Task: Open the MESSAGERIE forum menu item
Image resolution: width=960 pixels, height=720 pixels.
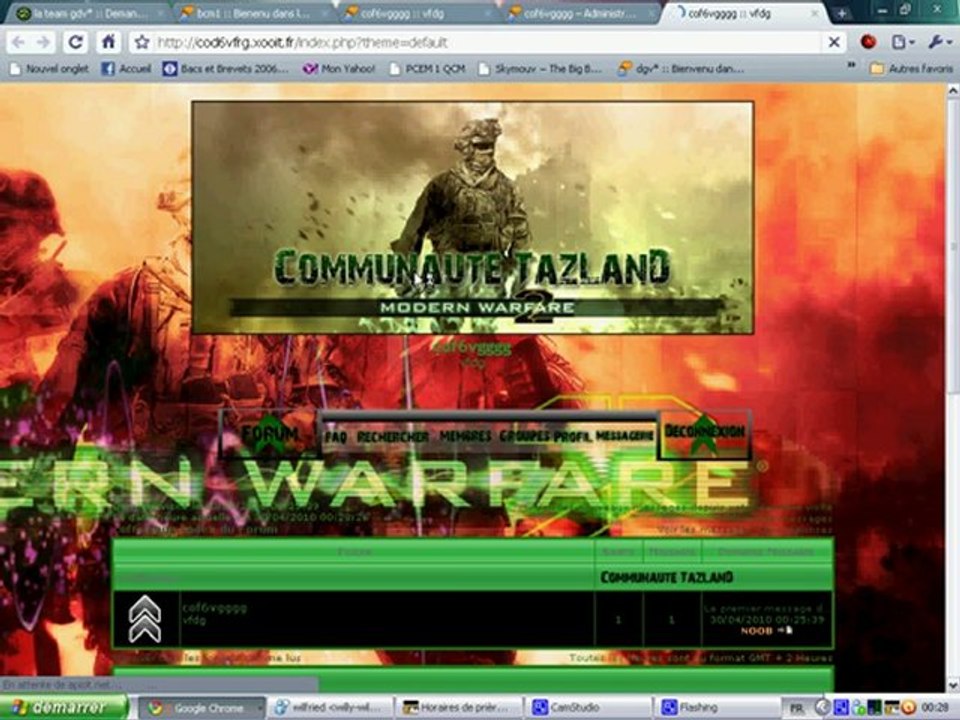Action: click(x=624, y=435)
